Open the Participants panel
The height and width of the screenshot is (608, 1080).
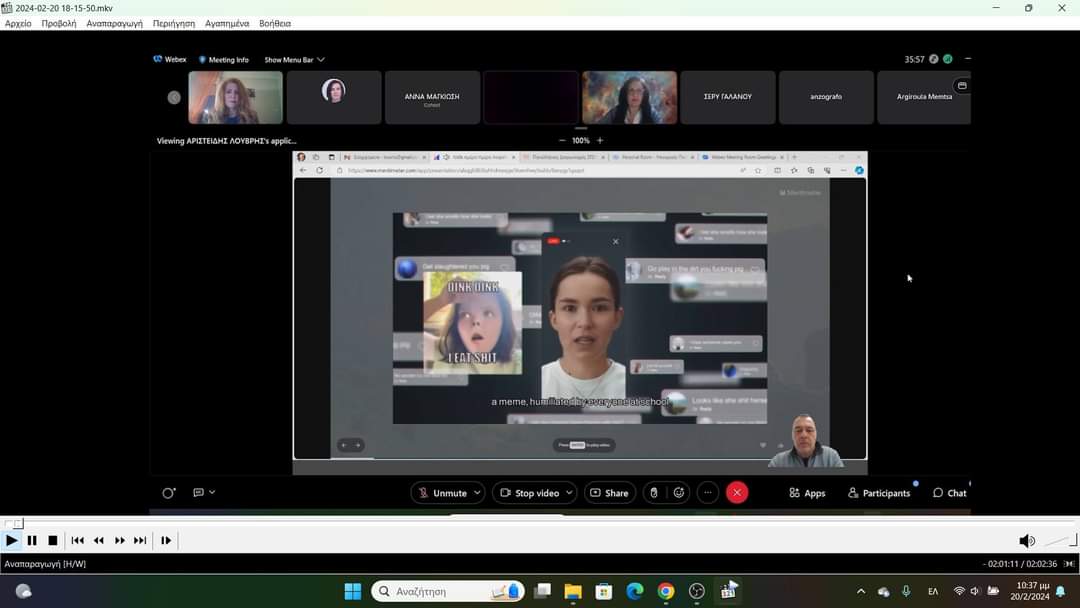[x=879, y=493]
